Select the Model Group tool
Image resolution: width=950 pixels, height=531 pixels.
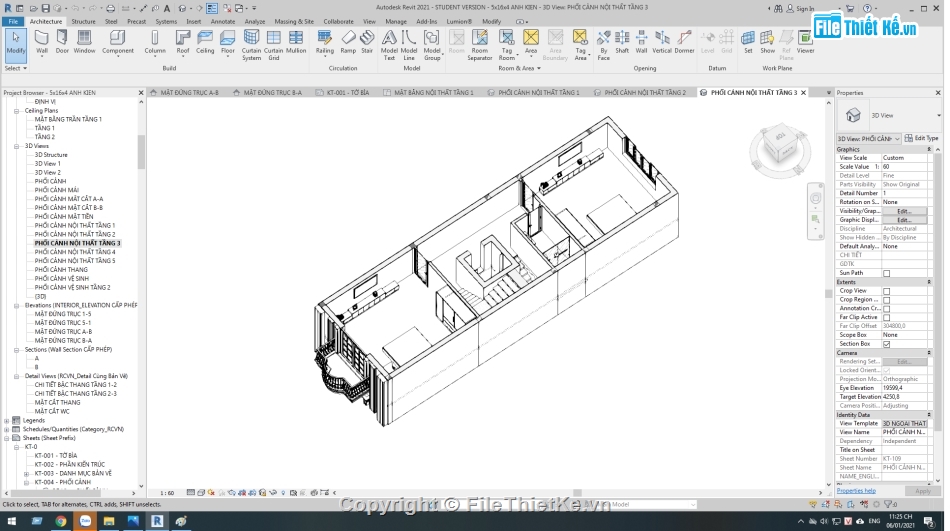click(432, 45)
